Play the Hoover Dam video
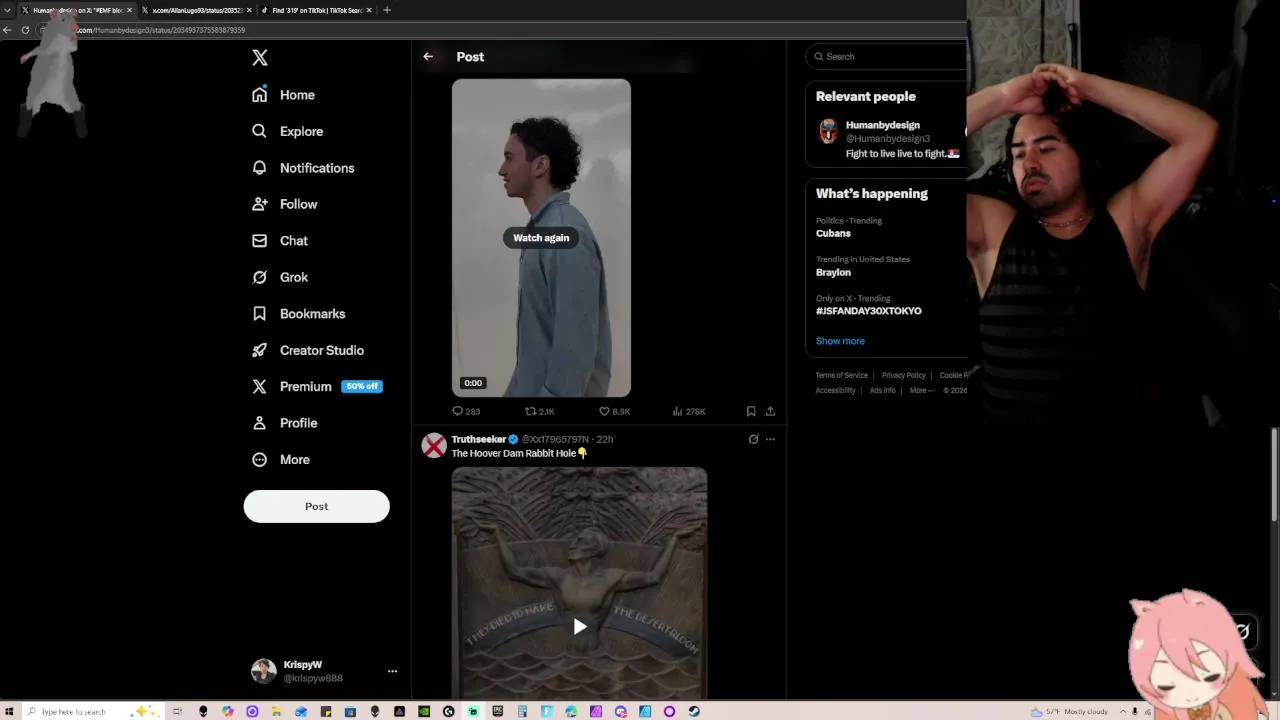1280x720 pixels. pos(579,627)
